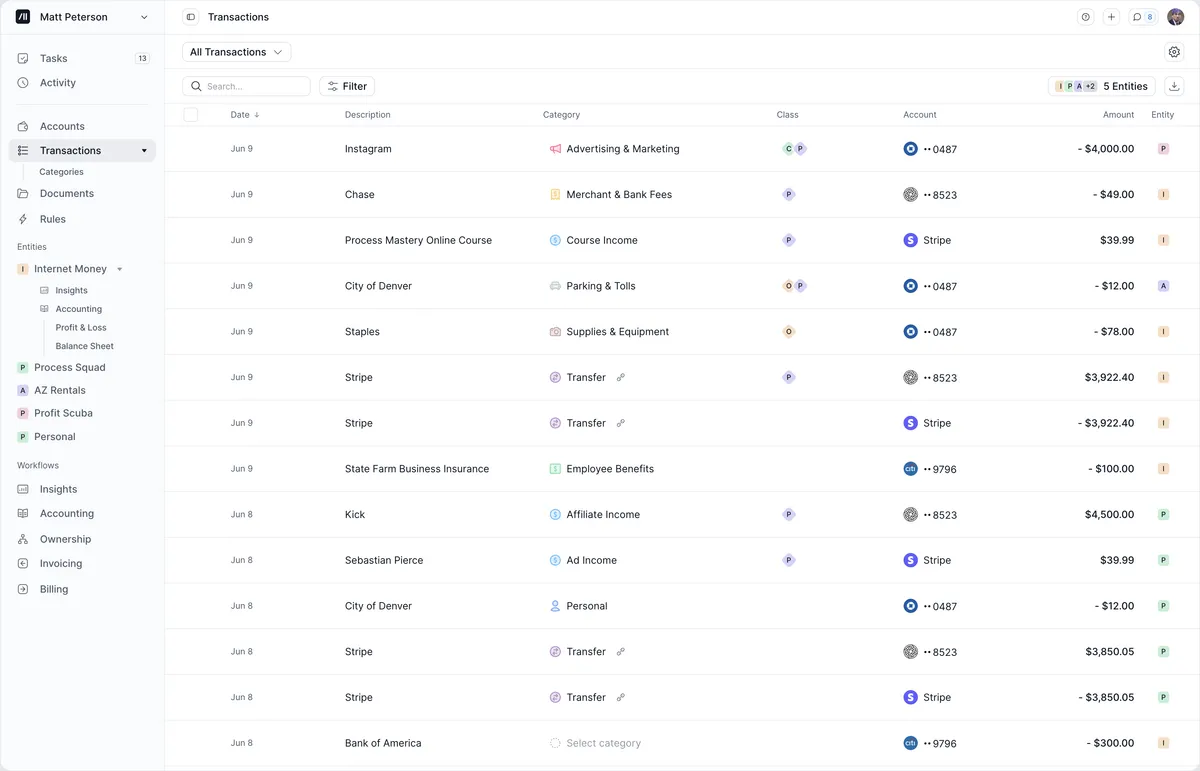Open the Kick transaction row
The image size is (1200, 771).
(682, 515)
